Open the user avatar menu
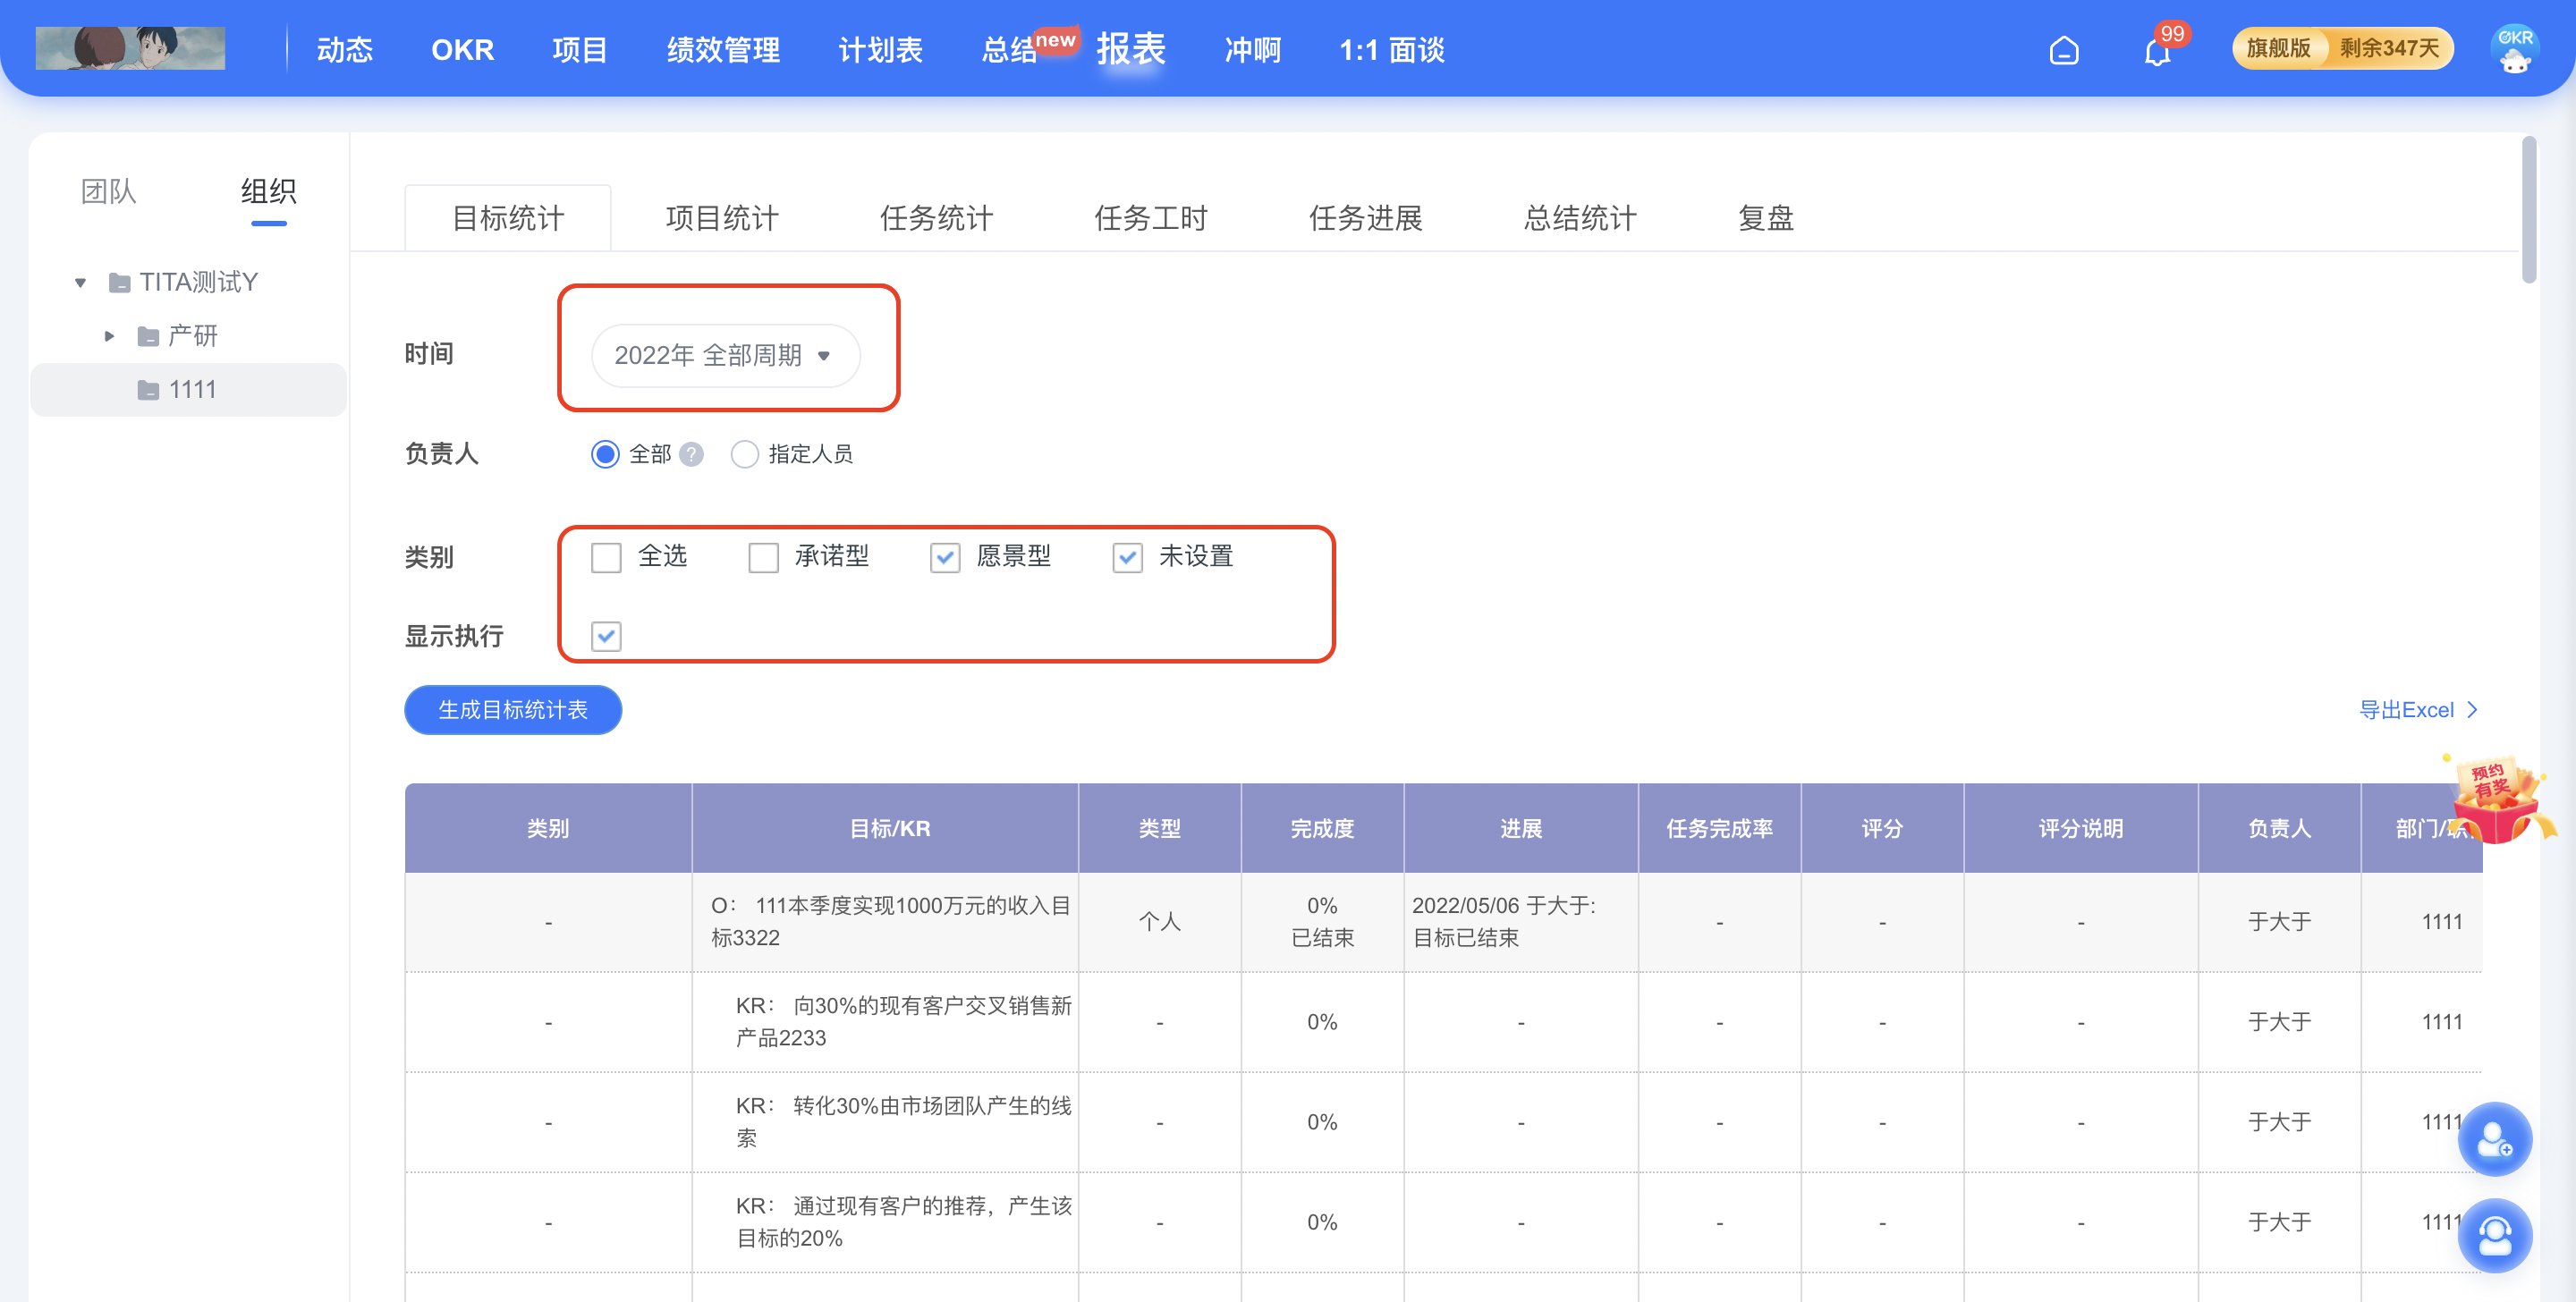 coord(2514,49)
